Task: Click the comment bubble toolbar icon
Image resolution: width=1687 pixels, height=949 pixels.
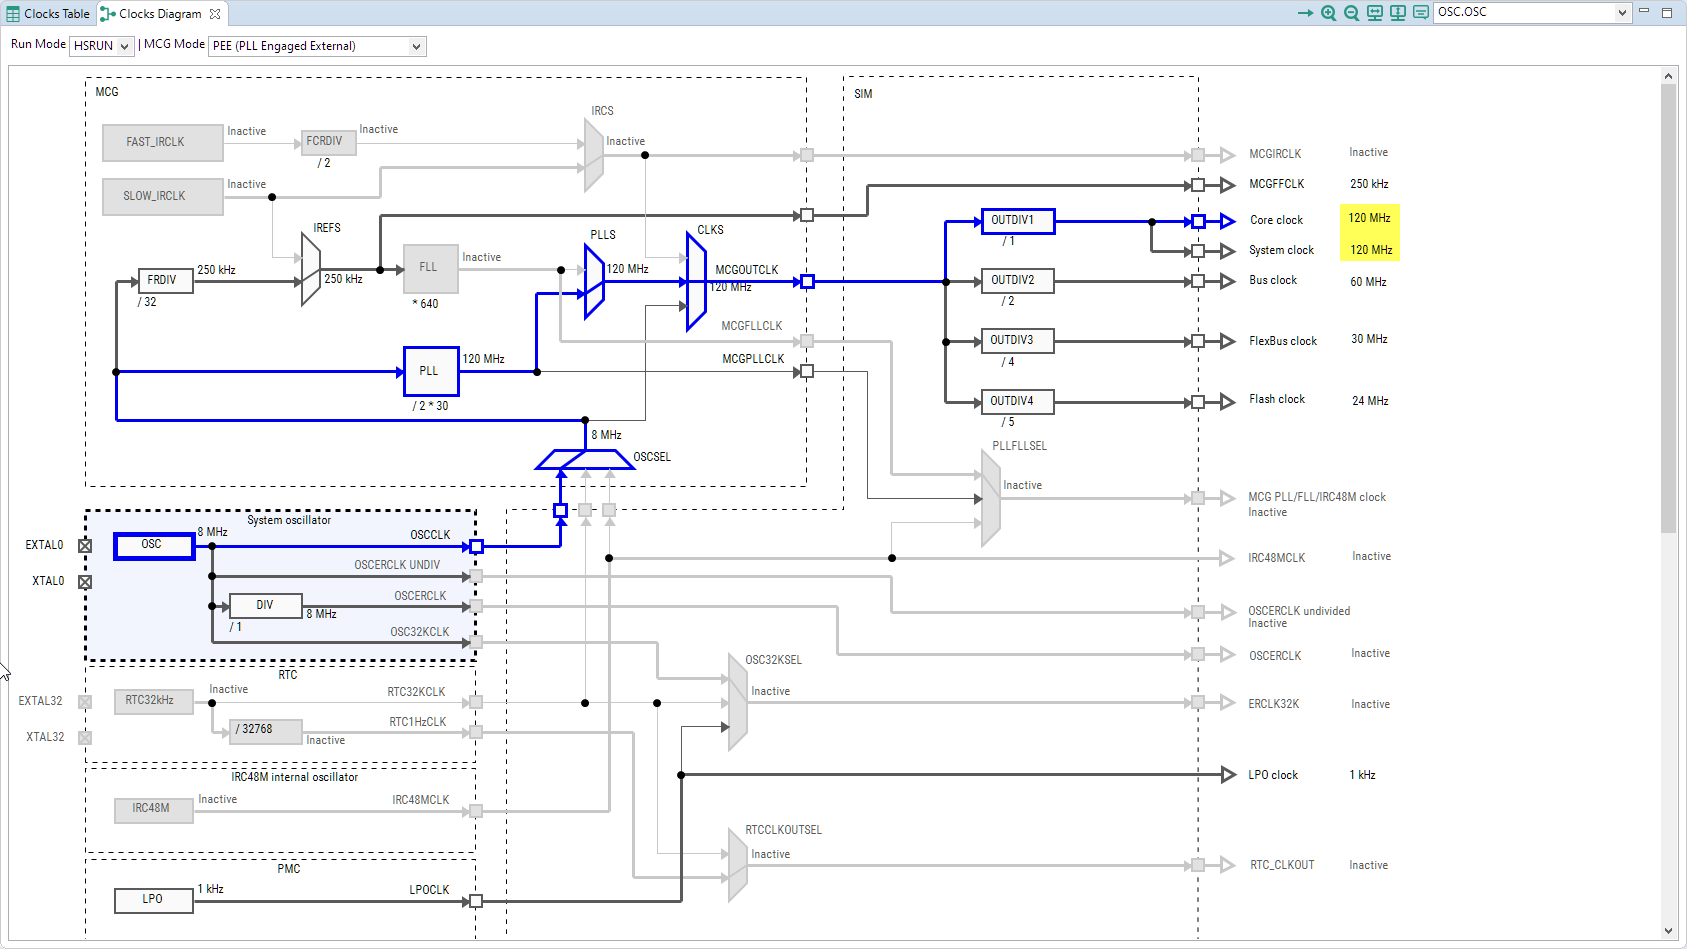Action: [x=1420, y=13]
